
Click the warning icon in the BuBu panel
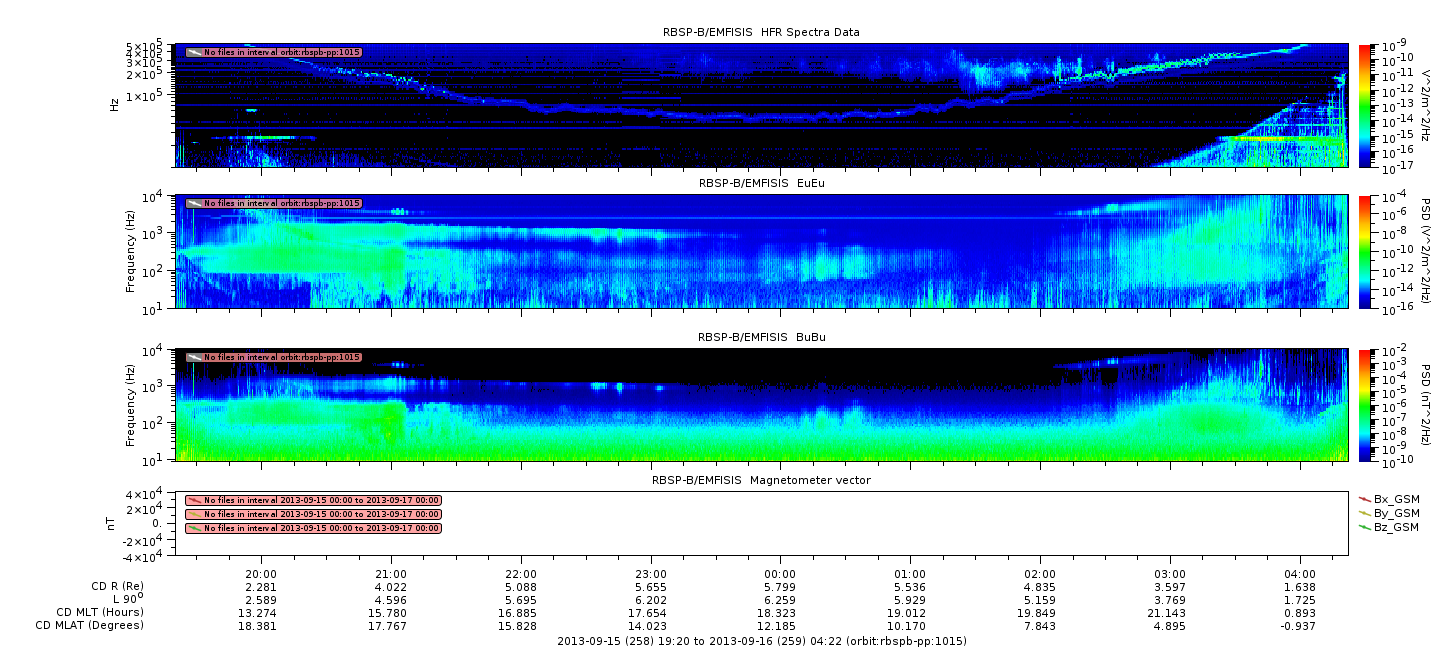coord(194,357)
